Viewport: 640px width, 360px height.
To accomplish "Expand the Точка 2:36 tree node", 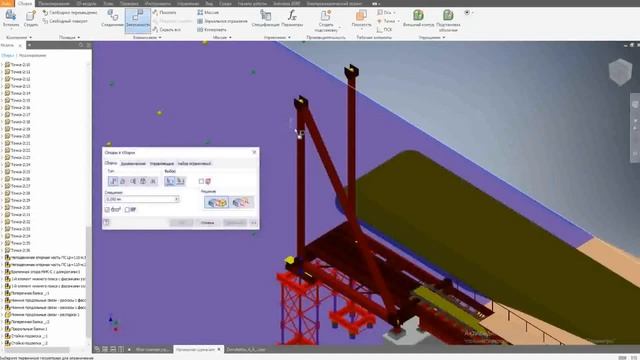I will coord(2,250).
